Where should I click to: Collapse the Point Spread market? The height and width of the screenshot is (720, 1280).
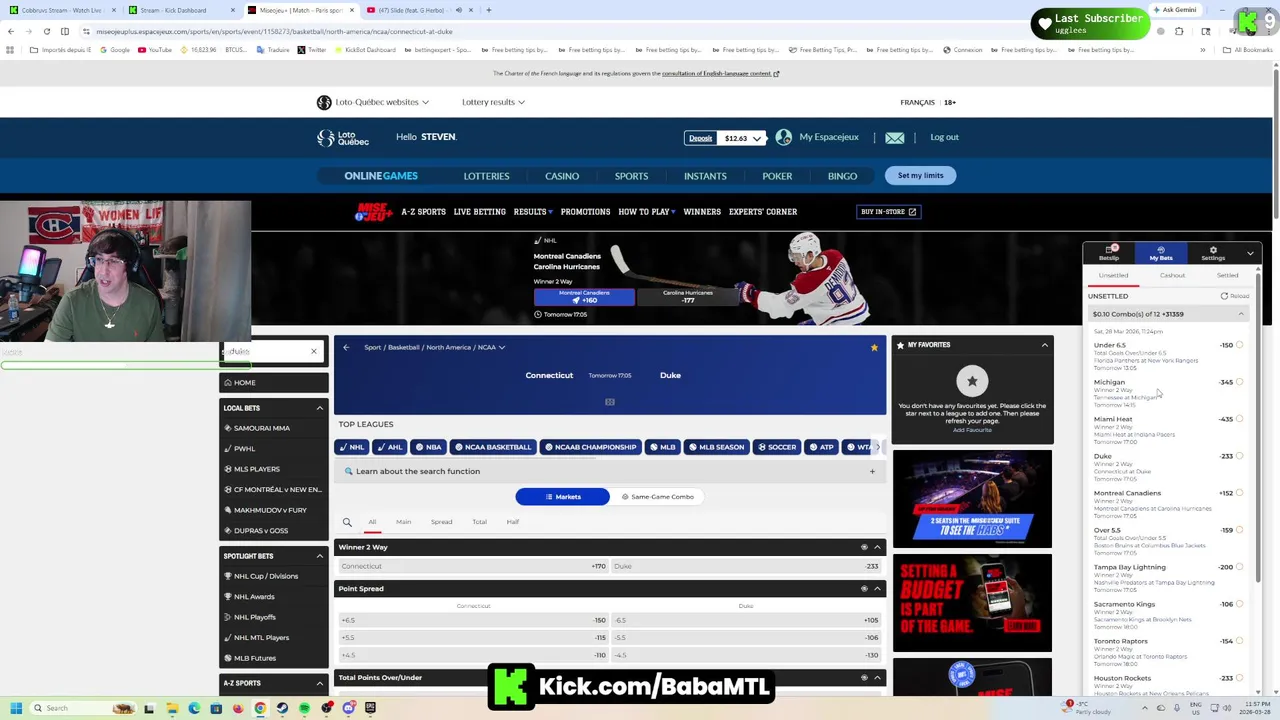click(x=877, y=589)
